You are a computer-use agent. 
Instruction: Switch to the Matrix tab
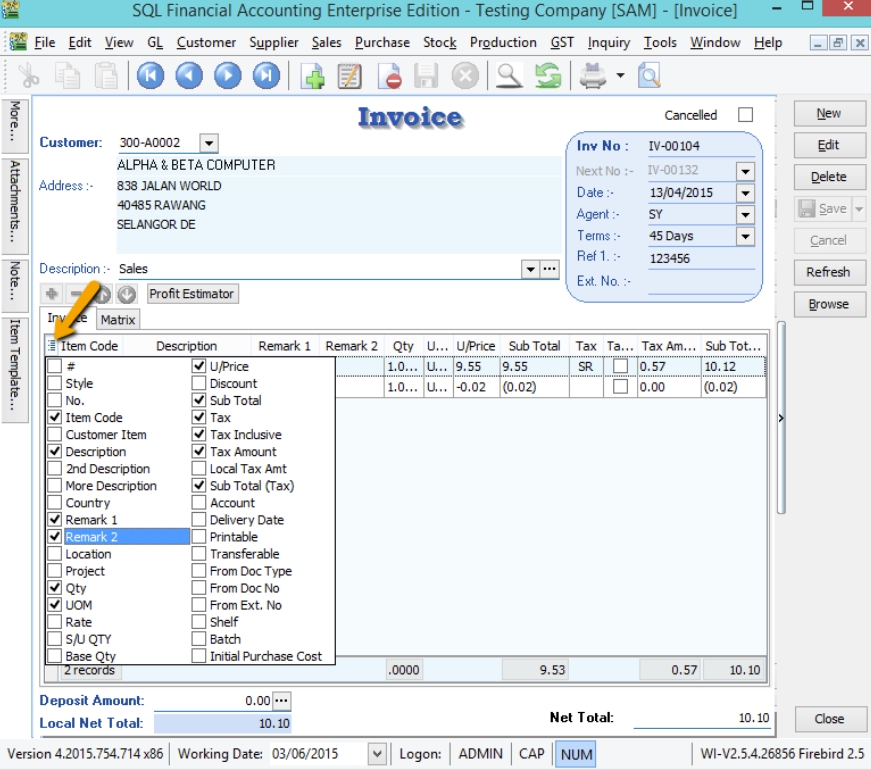[x=118, y=320]
